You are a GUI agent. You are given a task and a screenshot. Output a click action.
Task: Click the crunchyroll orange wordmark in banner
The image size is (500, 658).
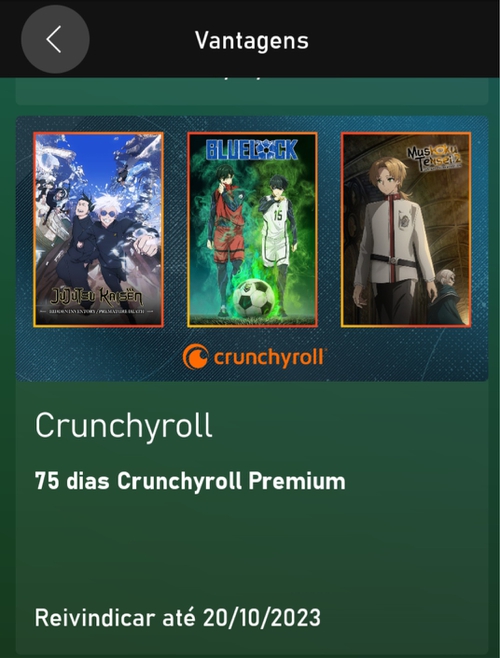point(269,358)
